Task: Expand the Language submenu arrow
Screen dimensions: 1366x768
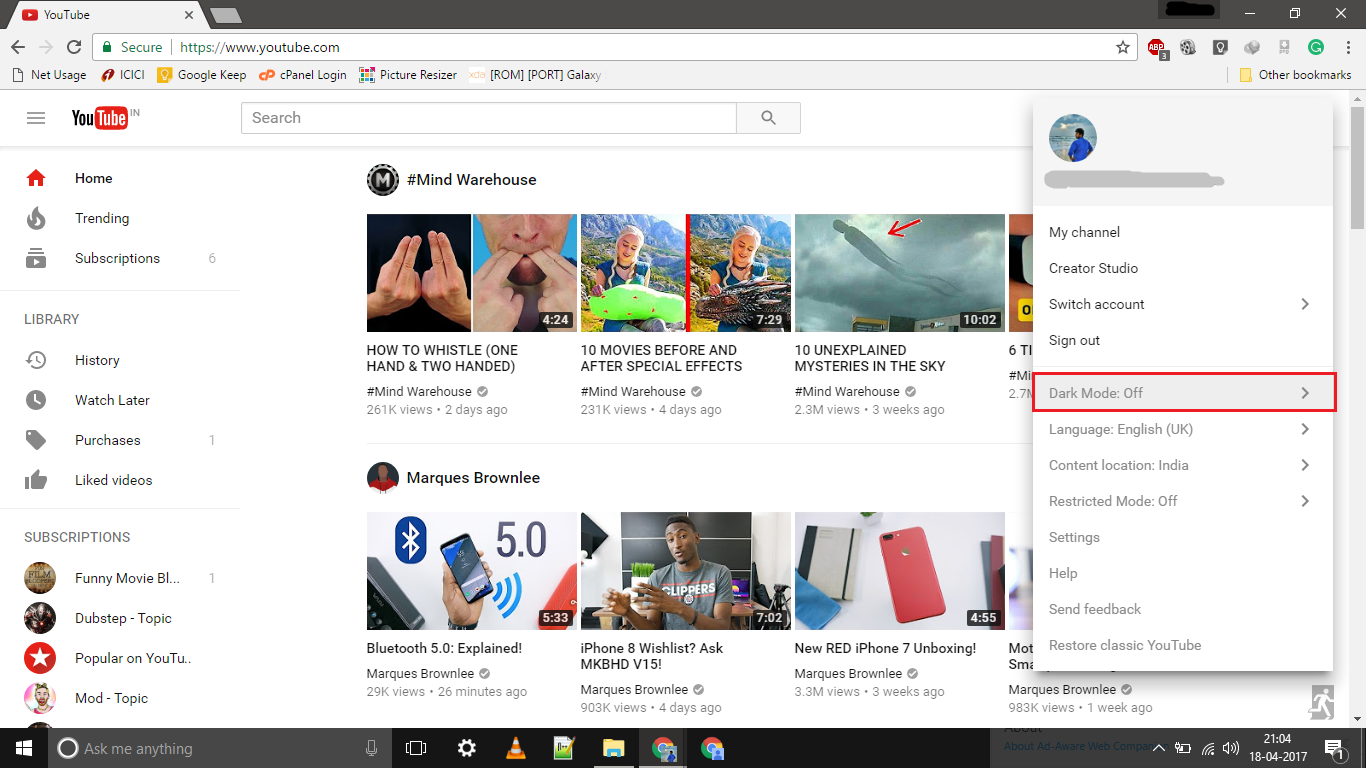Action: 1305,429
